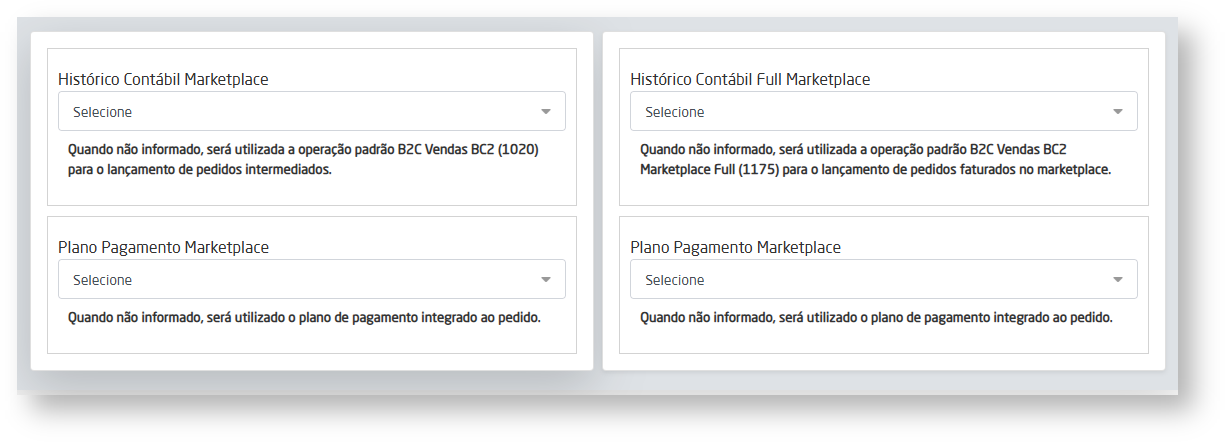Click the 'Histórico Contábil Marketplace' field label

point(163,79)
